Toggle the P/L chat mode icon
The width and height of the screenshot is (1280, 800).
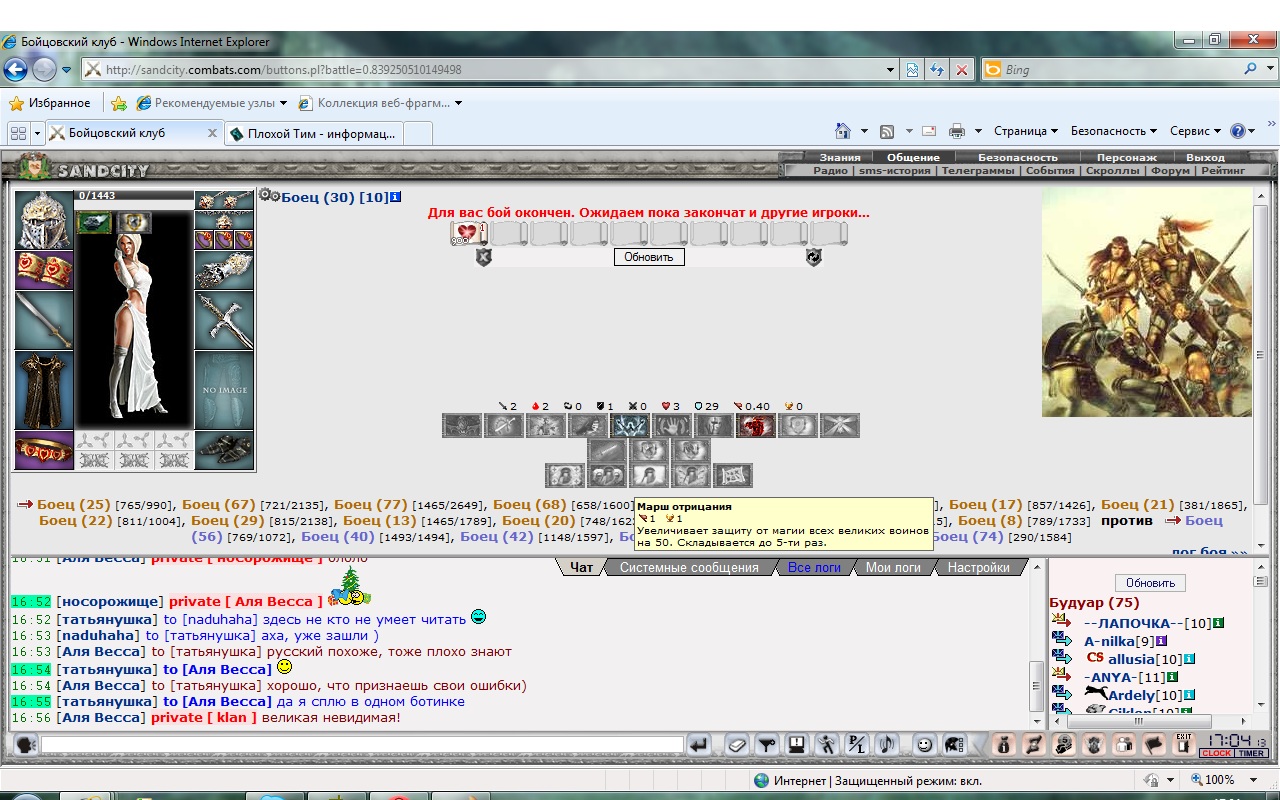(856, 744)
